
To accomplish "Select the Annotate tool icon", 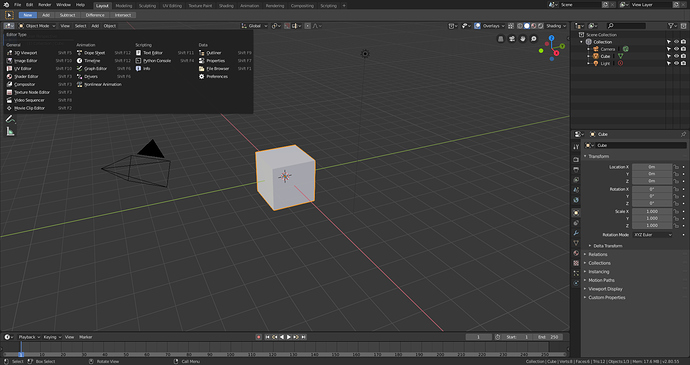I will coord(10,119).
